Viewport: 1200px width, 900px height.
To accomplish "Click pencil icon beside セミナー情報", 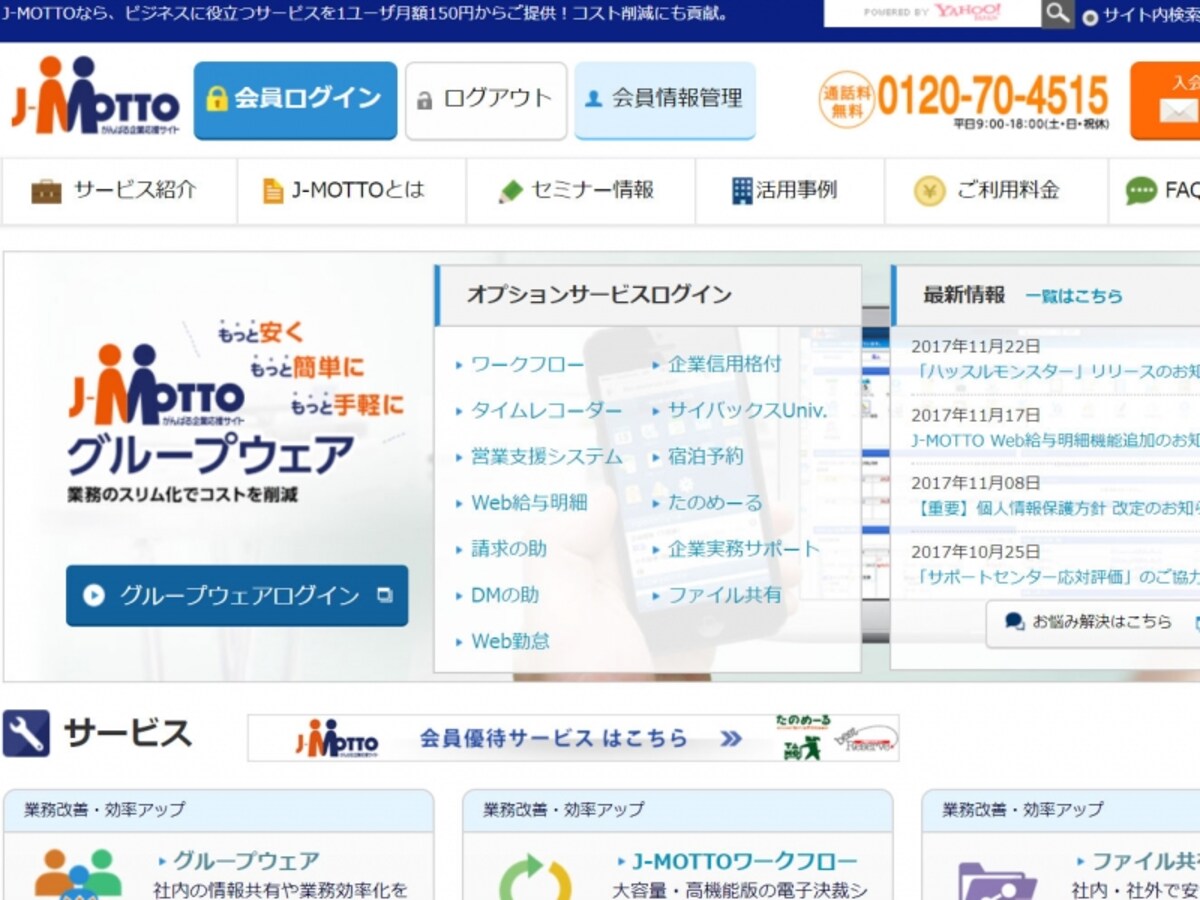I will coord(511,191).
